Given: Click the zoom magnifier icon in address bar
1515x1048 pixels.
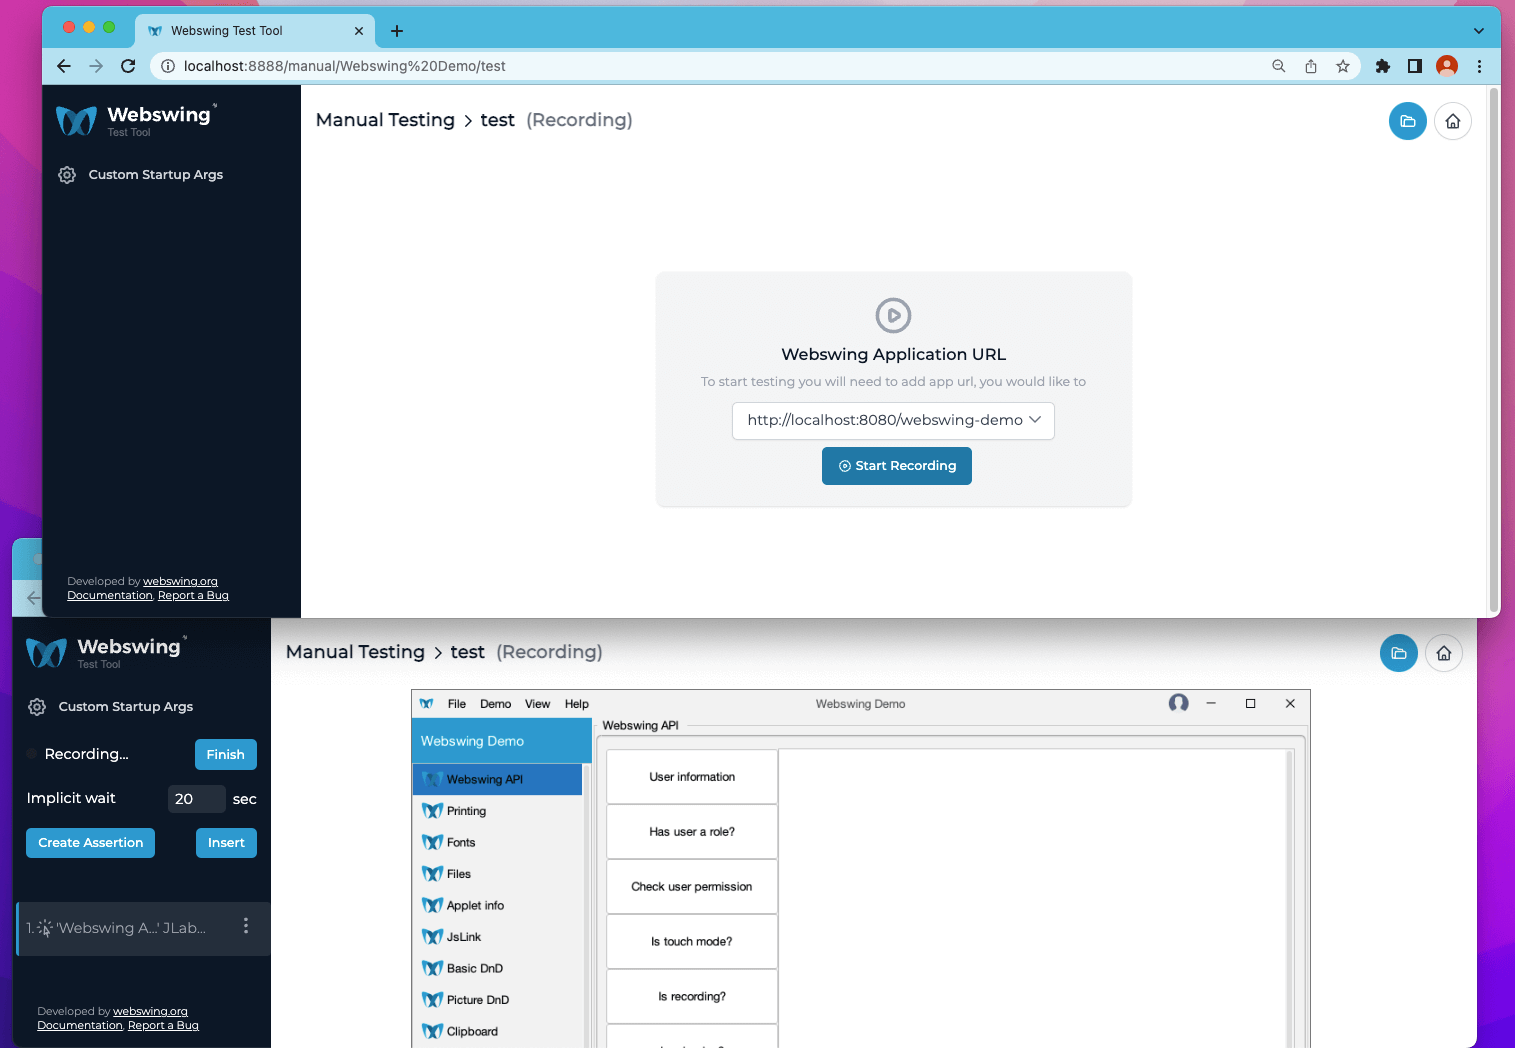Looking at the screenshot, I should click(1278, 66).
